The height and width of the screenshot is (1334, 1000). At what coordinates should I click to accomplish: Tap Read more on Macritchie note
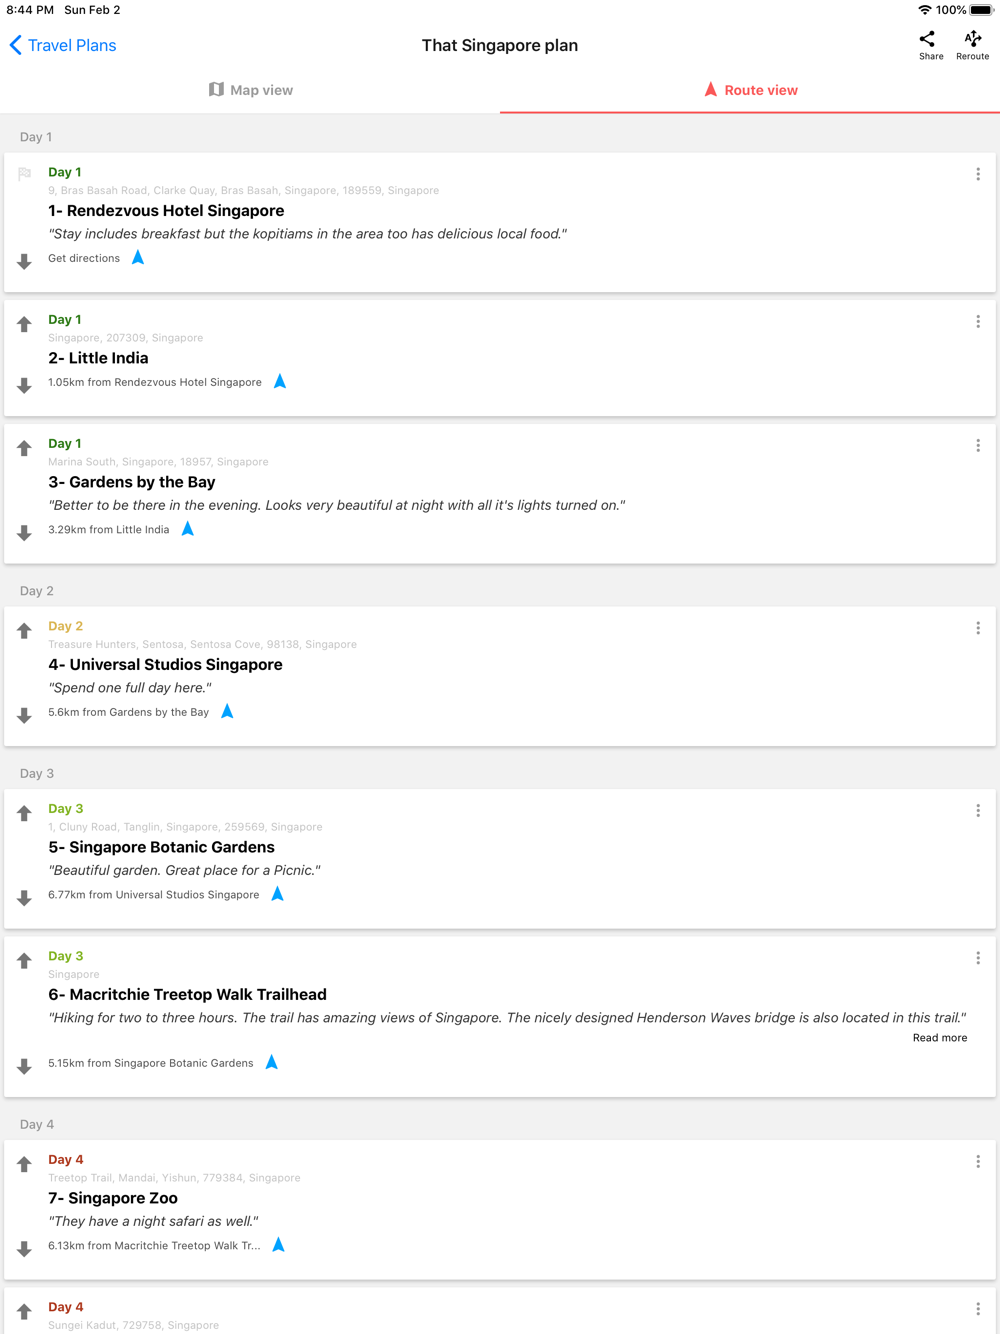tap(939, 1038)
